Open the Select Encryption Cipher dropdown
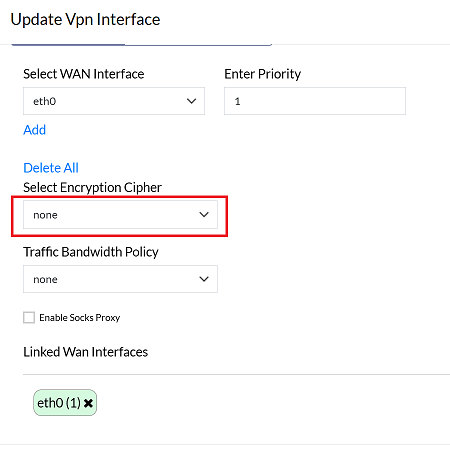 click(x=120, y=215)
